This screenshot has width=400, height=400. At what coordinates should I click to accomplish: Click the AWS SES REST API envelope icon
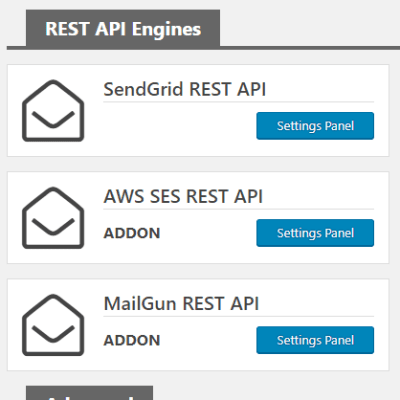pos(53,218)
